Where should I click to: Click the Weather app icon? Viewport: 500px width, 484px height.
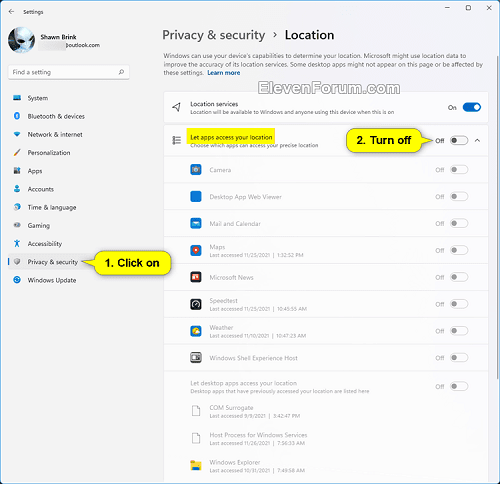point(196,331)
